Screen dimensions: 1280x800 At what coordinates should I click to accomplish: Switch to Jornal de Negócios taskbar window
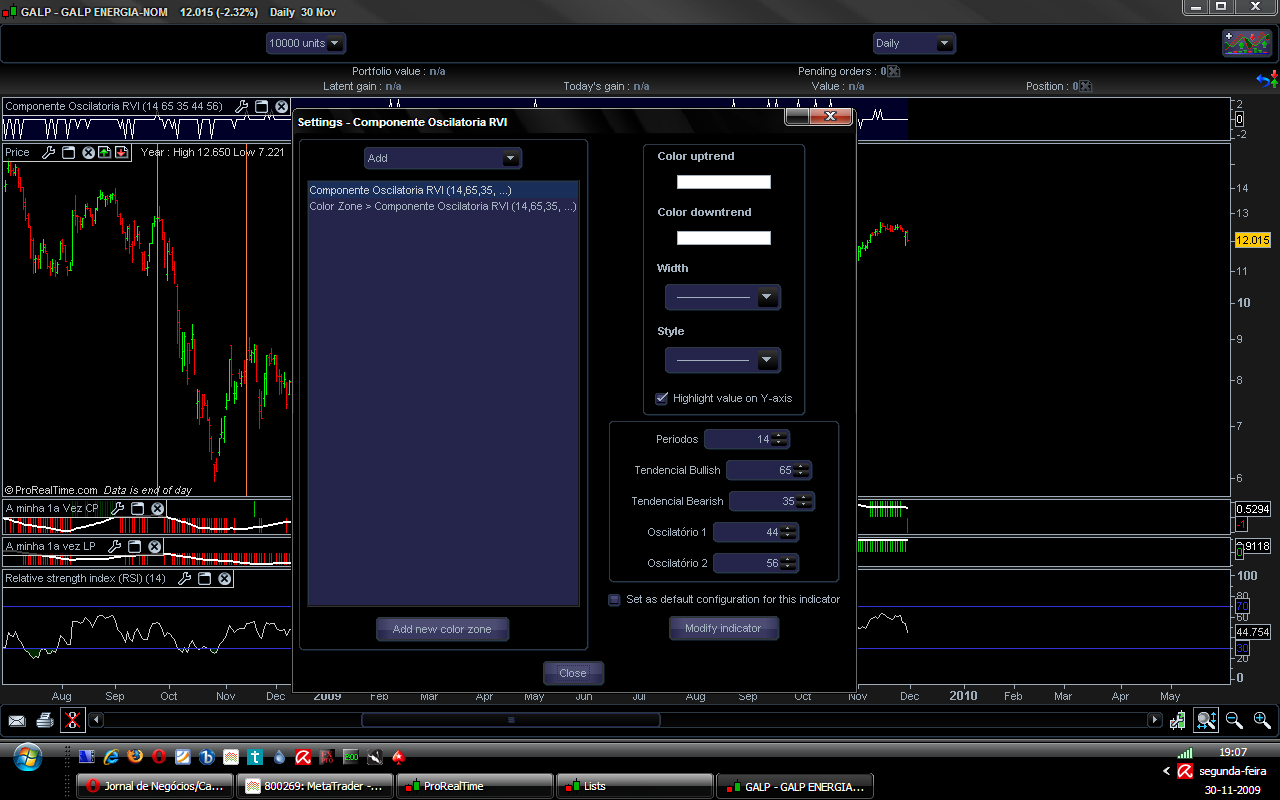pos(156,786)
